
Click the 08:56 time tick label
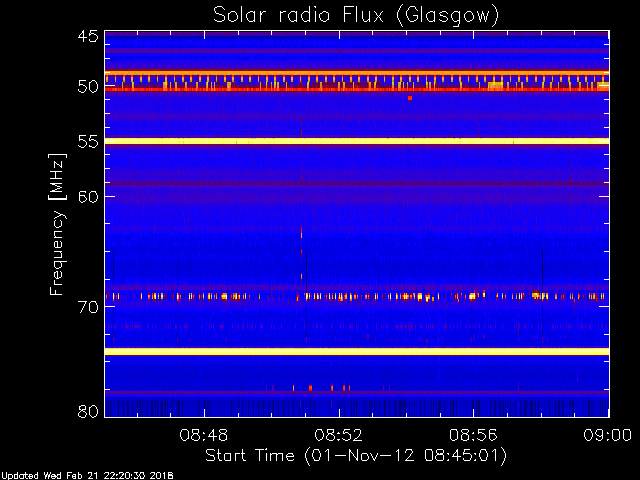[473, 435]
